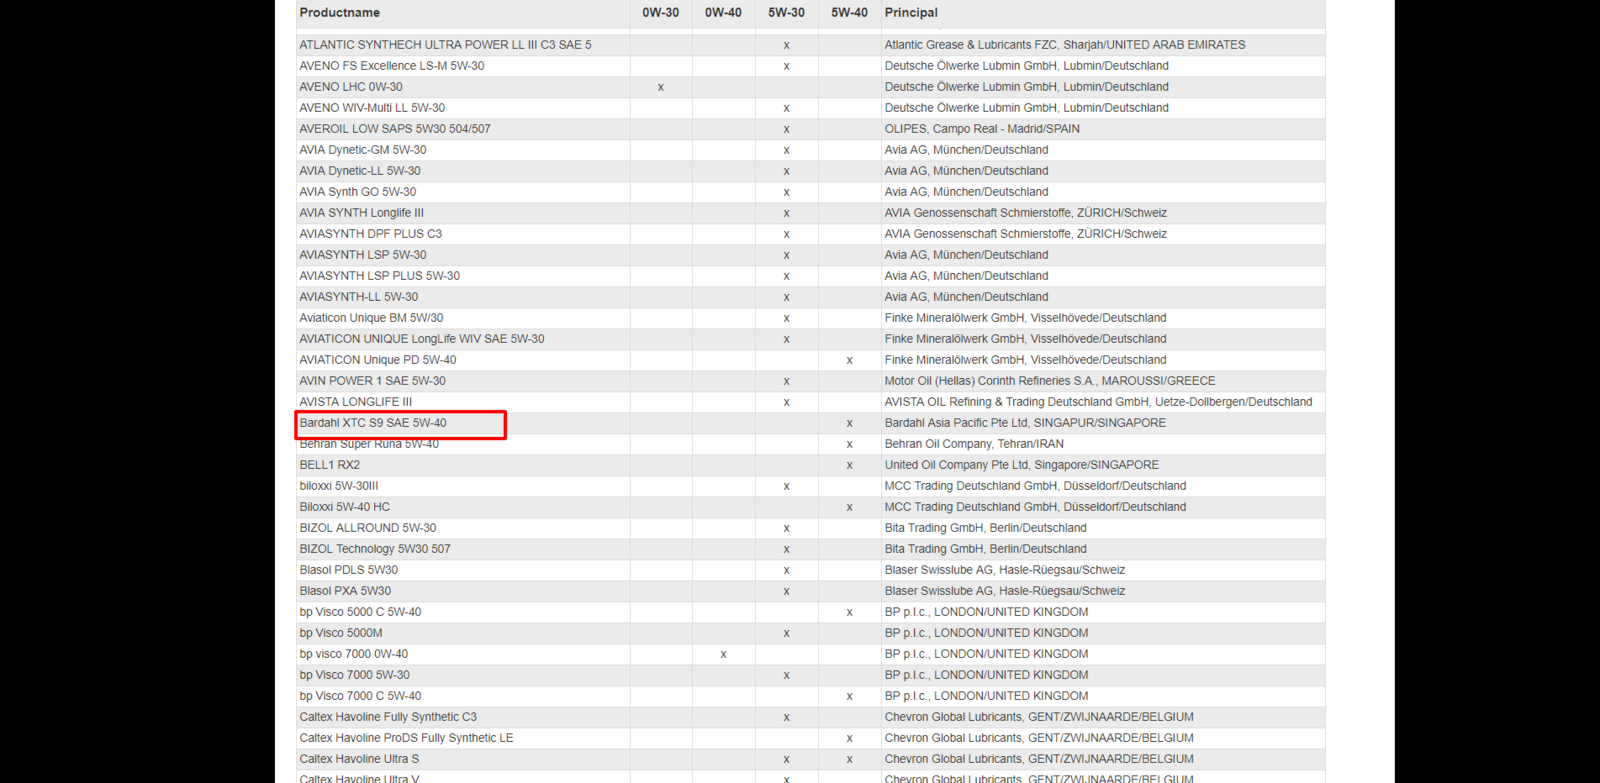Click the 5W-40 column header

click(x=849, y=13)
